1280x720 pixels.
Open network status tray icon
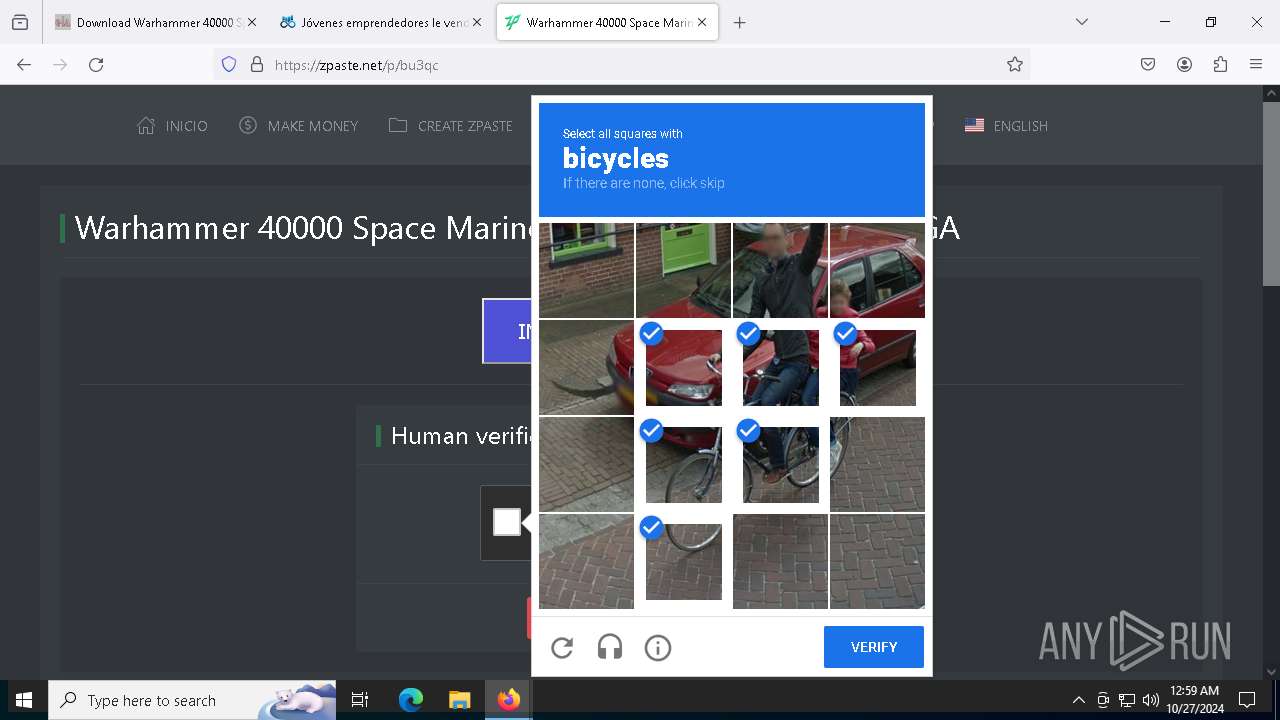1127,700
